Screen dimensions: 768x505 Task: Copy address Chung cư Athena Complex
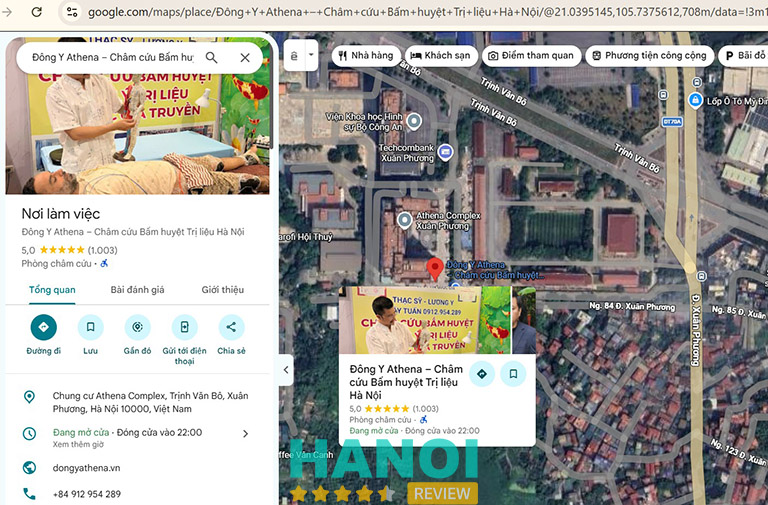tap(150, 402)
